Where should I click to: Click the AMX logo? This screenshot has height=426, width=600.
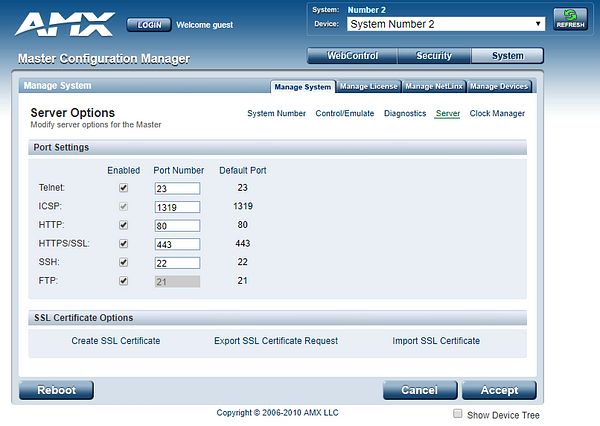[65, 24]
